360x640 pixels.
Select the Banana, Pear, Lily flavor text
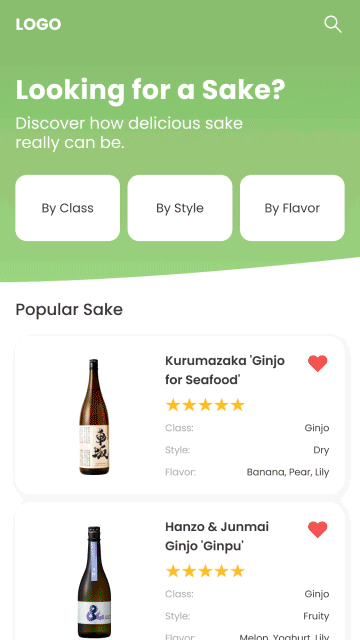click(288, 472)
